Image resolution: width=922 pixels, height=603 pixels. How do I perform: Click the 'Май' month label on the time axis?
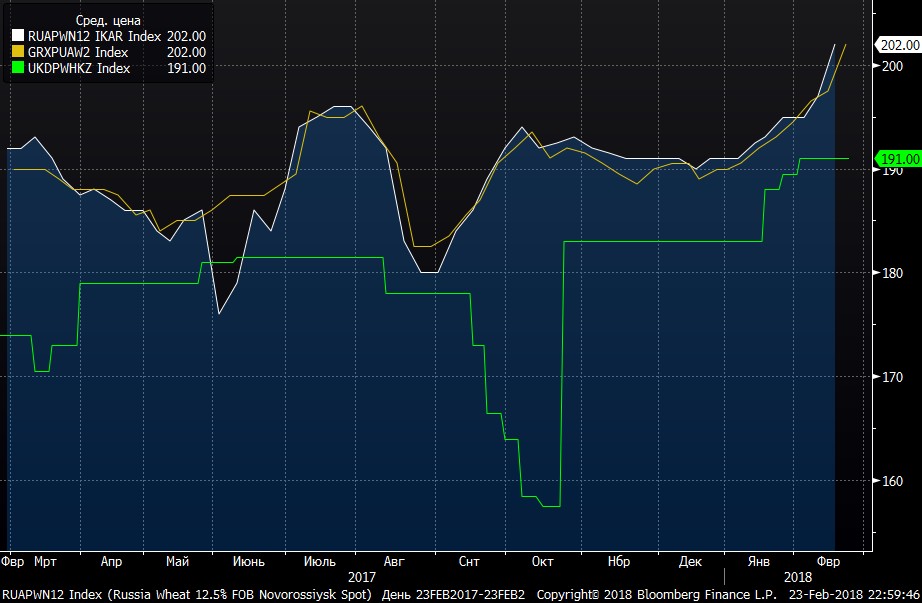click(x=178, y=561)
